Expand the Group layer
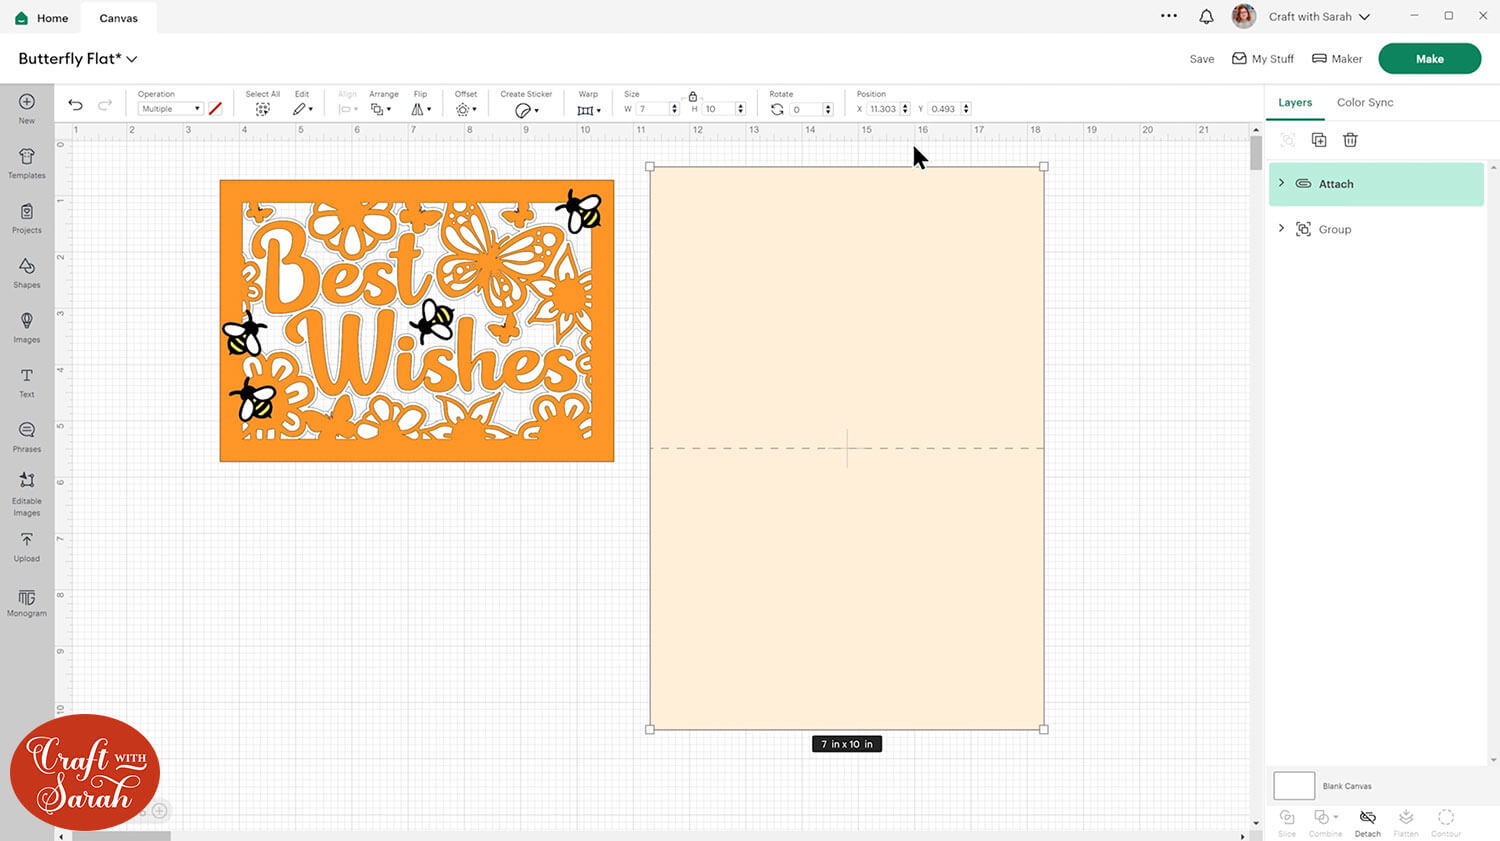This screenshot has height=841, width=1500. 1281,229
